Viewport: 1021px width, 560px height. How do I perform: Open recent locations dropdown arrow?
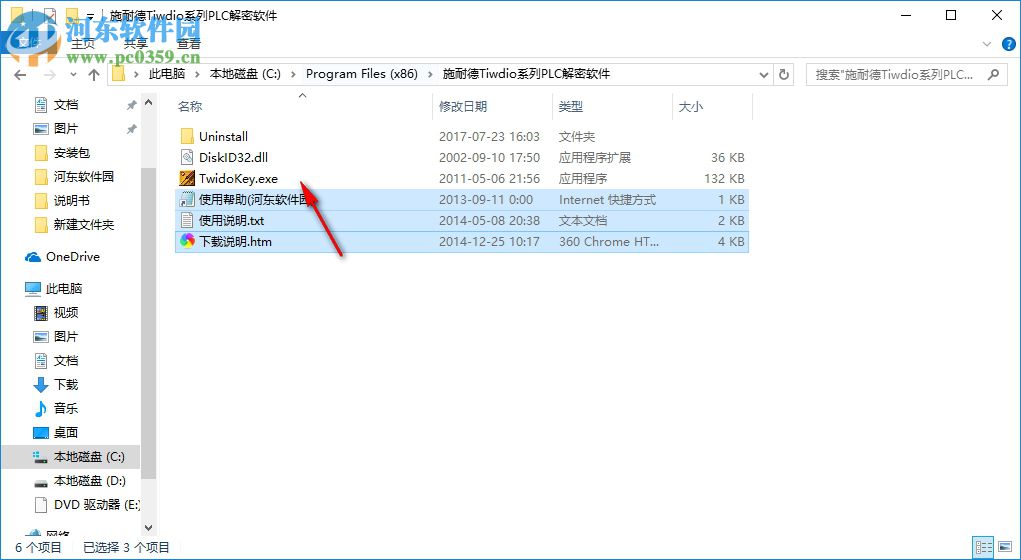coord(73,76)
